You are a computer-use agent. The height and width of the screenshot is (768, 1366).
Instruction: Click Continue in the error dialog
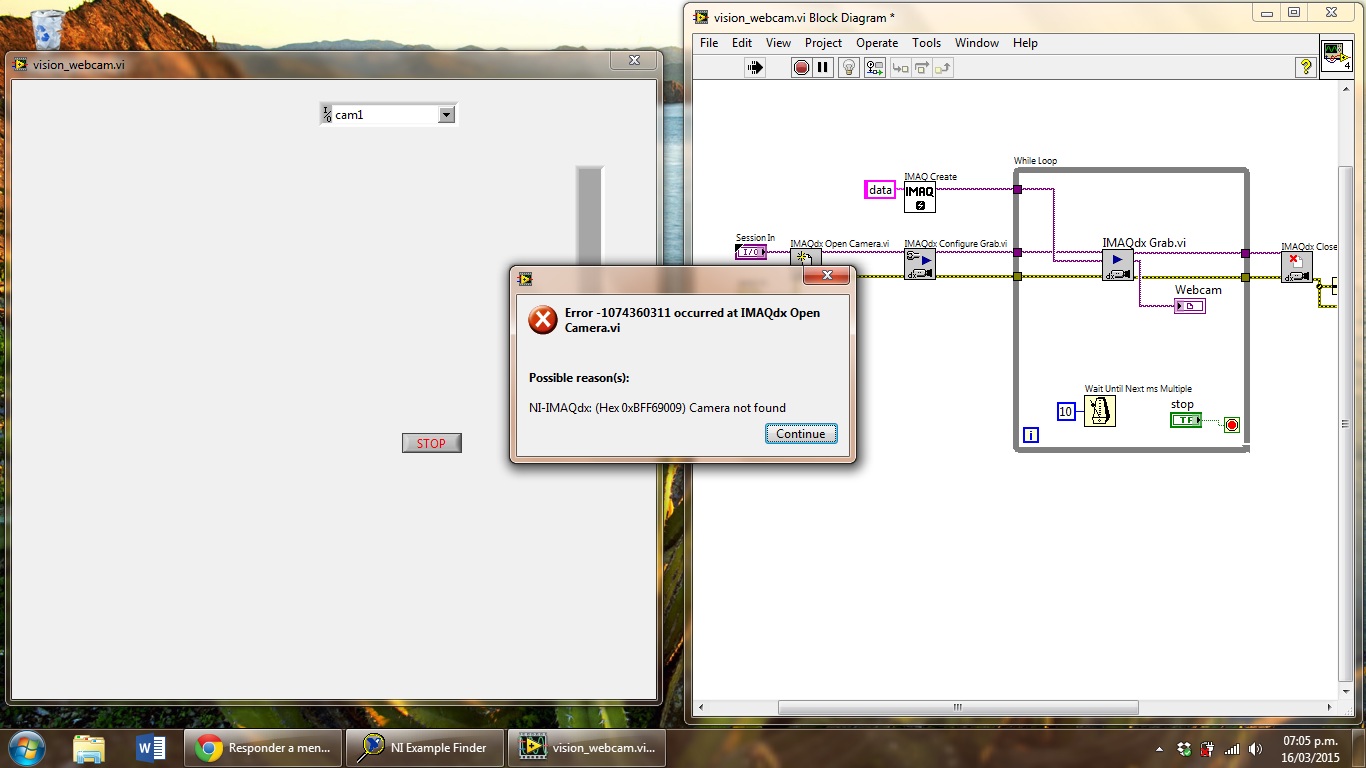[801, 433]
